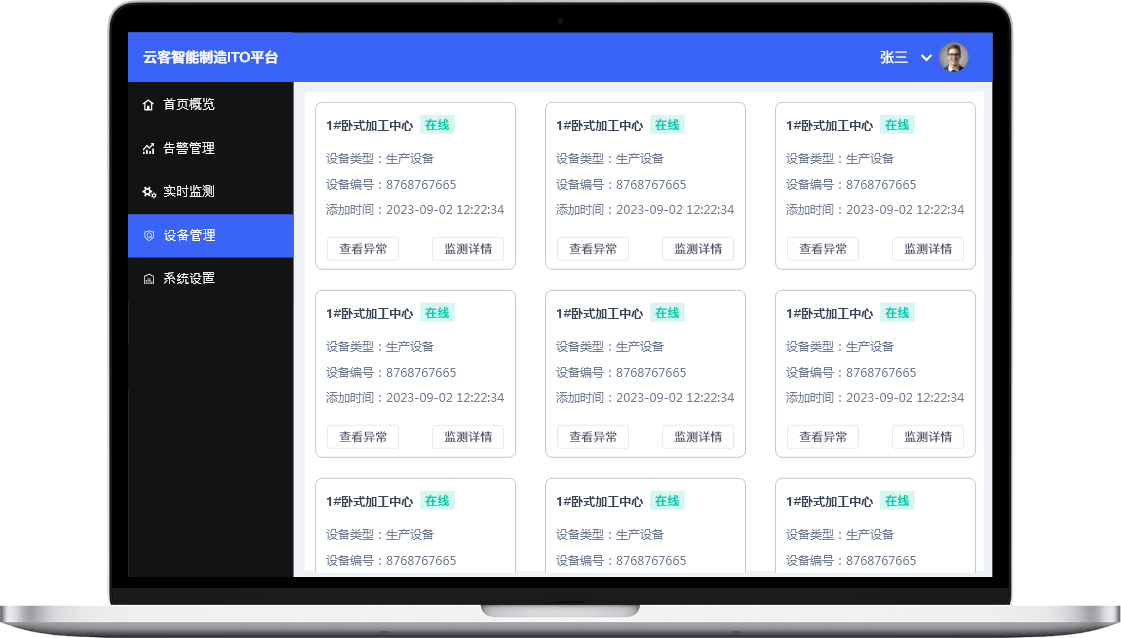
Task: Click 查看异常 in second-row first card
Action: click(x=363, y=437)
